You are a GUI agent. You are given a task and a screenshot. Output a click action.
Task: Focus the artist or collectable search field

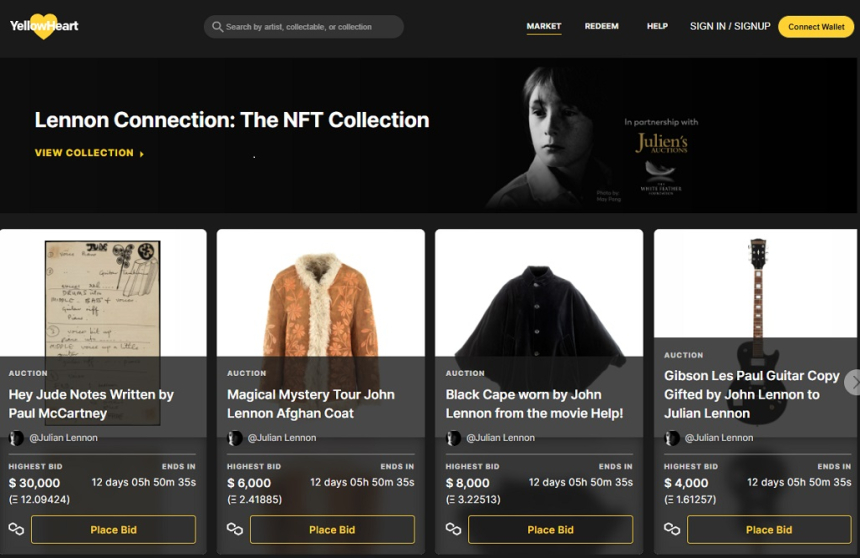[x=310, y=27]
